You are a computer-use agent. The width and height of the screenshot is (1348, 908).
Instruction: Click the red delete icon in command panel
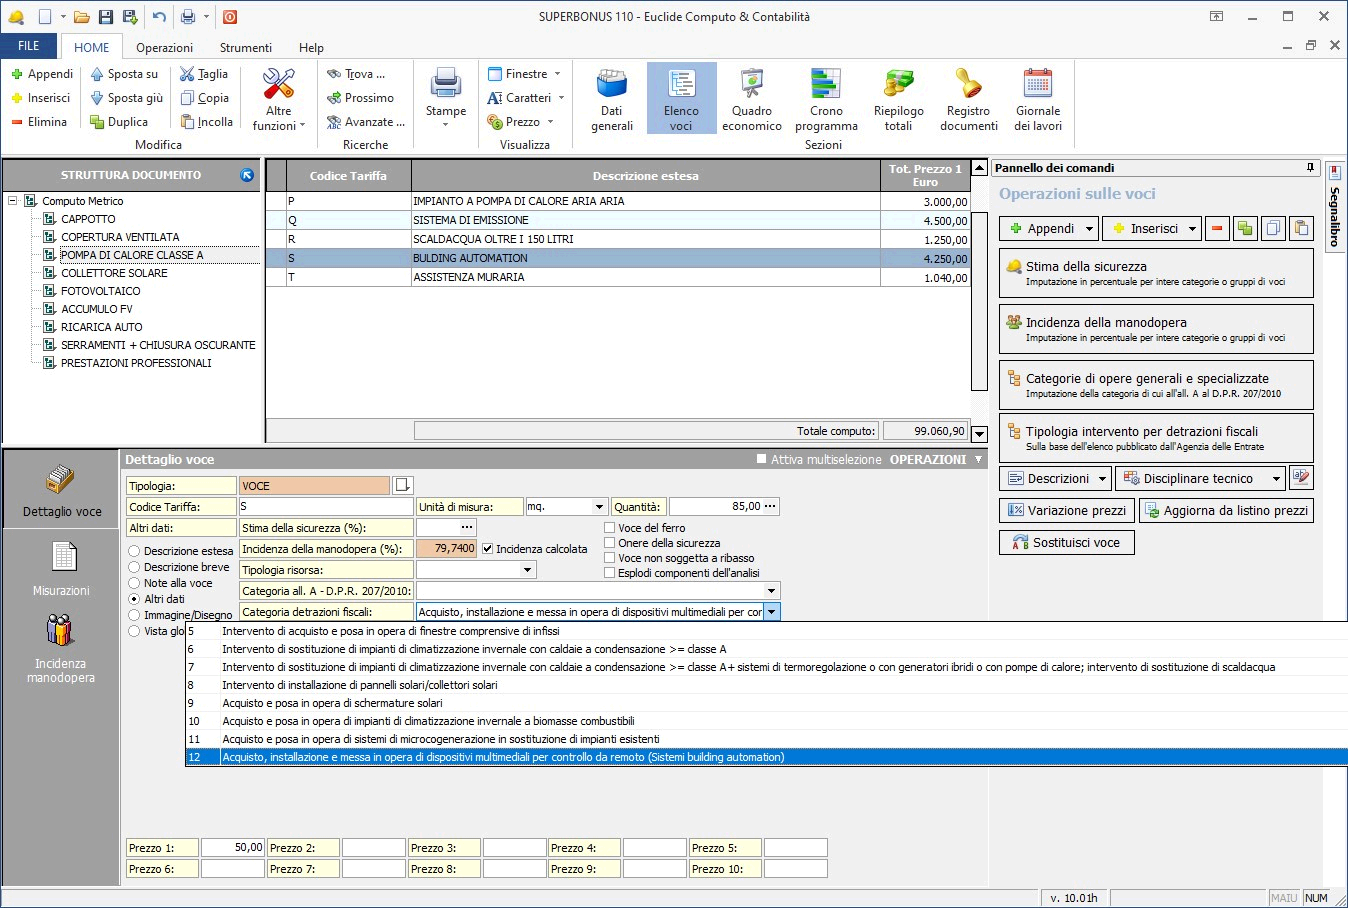1217,229
